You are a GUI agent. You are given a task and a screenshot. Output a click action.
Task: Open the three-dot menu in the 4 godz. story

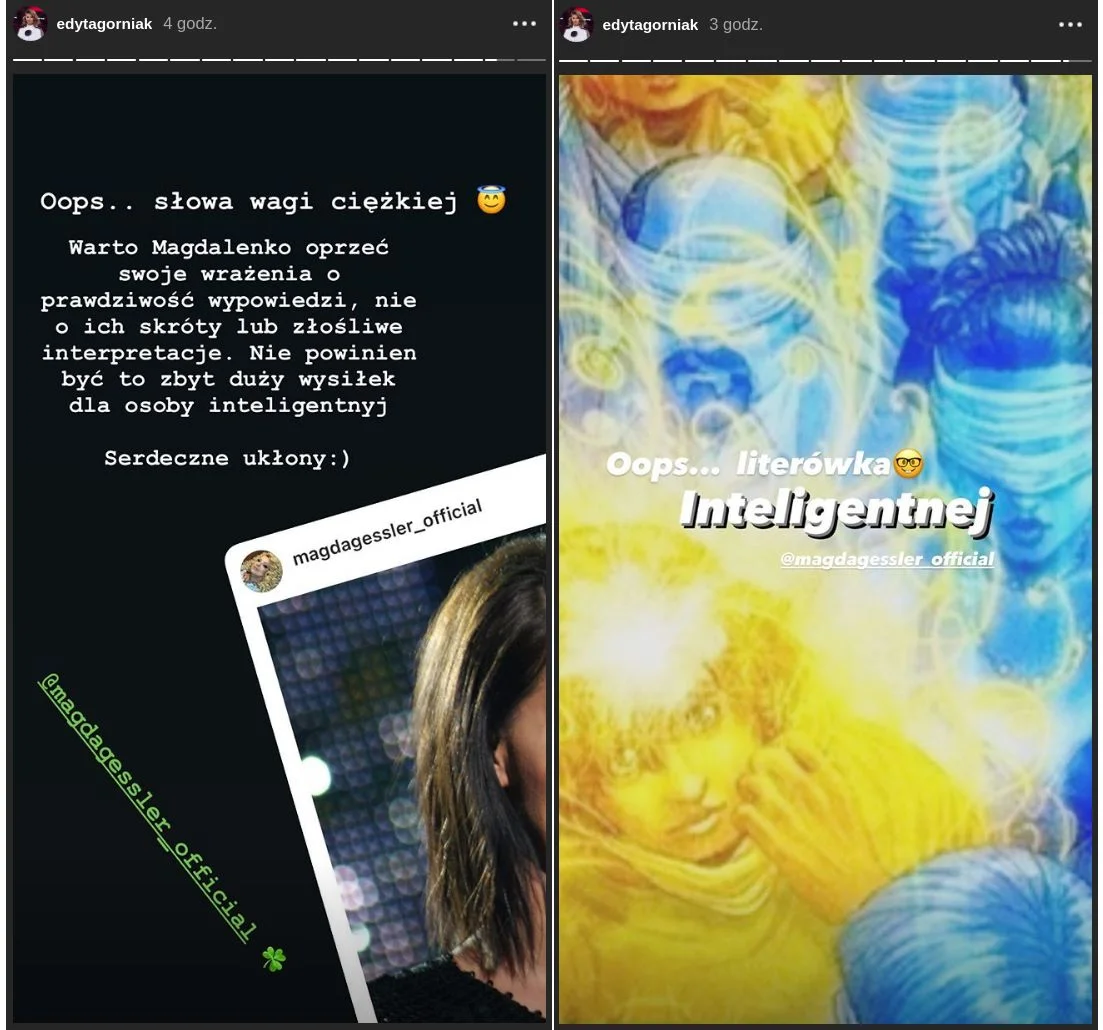524,24
